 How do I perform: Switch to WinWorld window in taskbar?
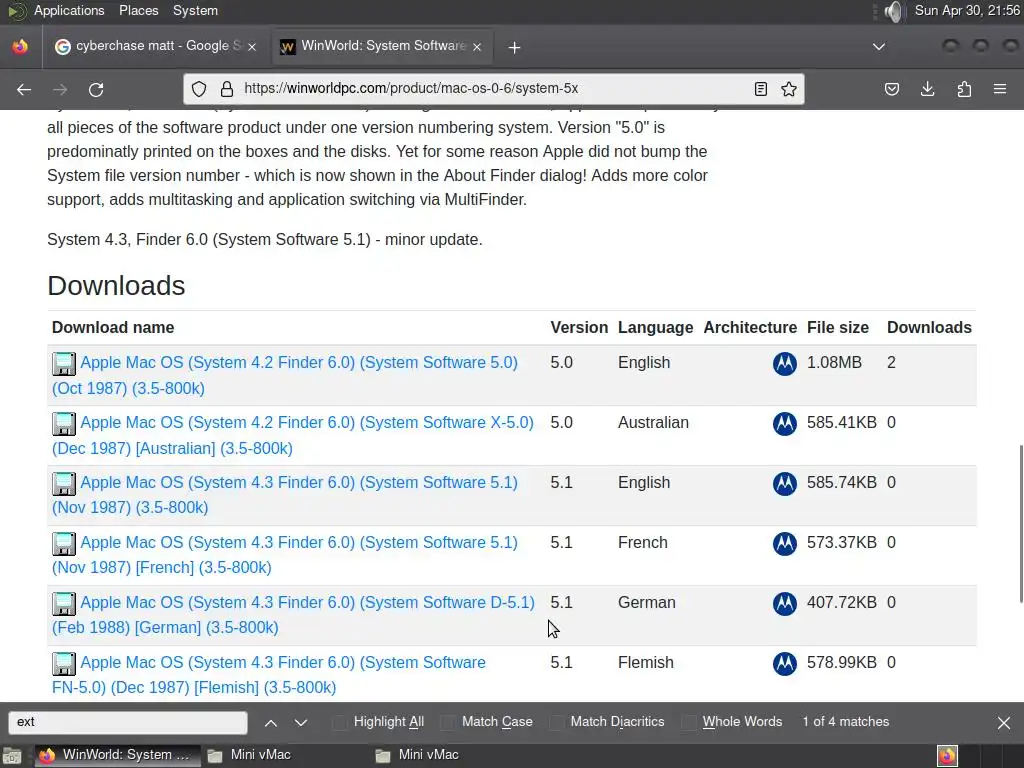(x=116, y=755)
